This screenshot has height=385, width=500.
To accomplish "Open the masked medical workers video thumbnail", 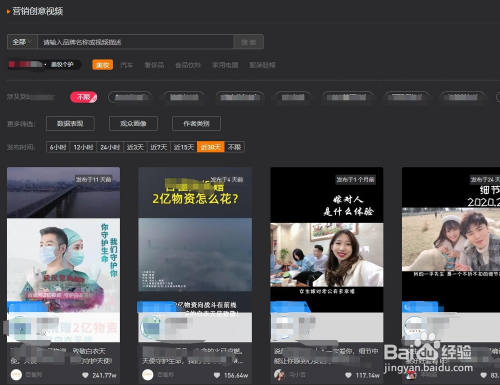I will click(63, 254).
